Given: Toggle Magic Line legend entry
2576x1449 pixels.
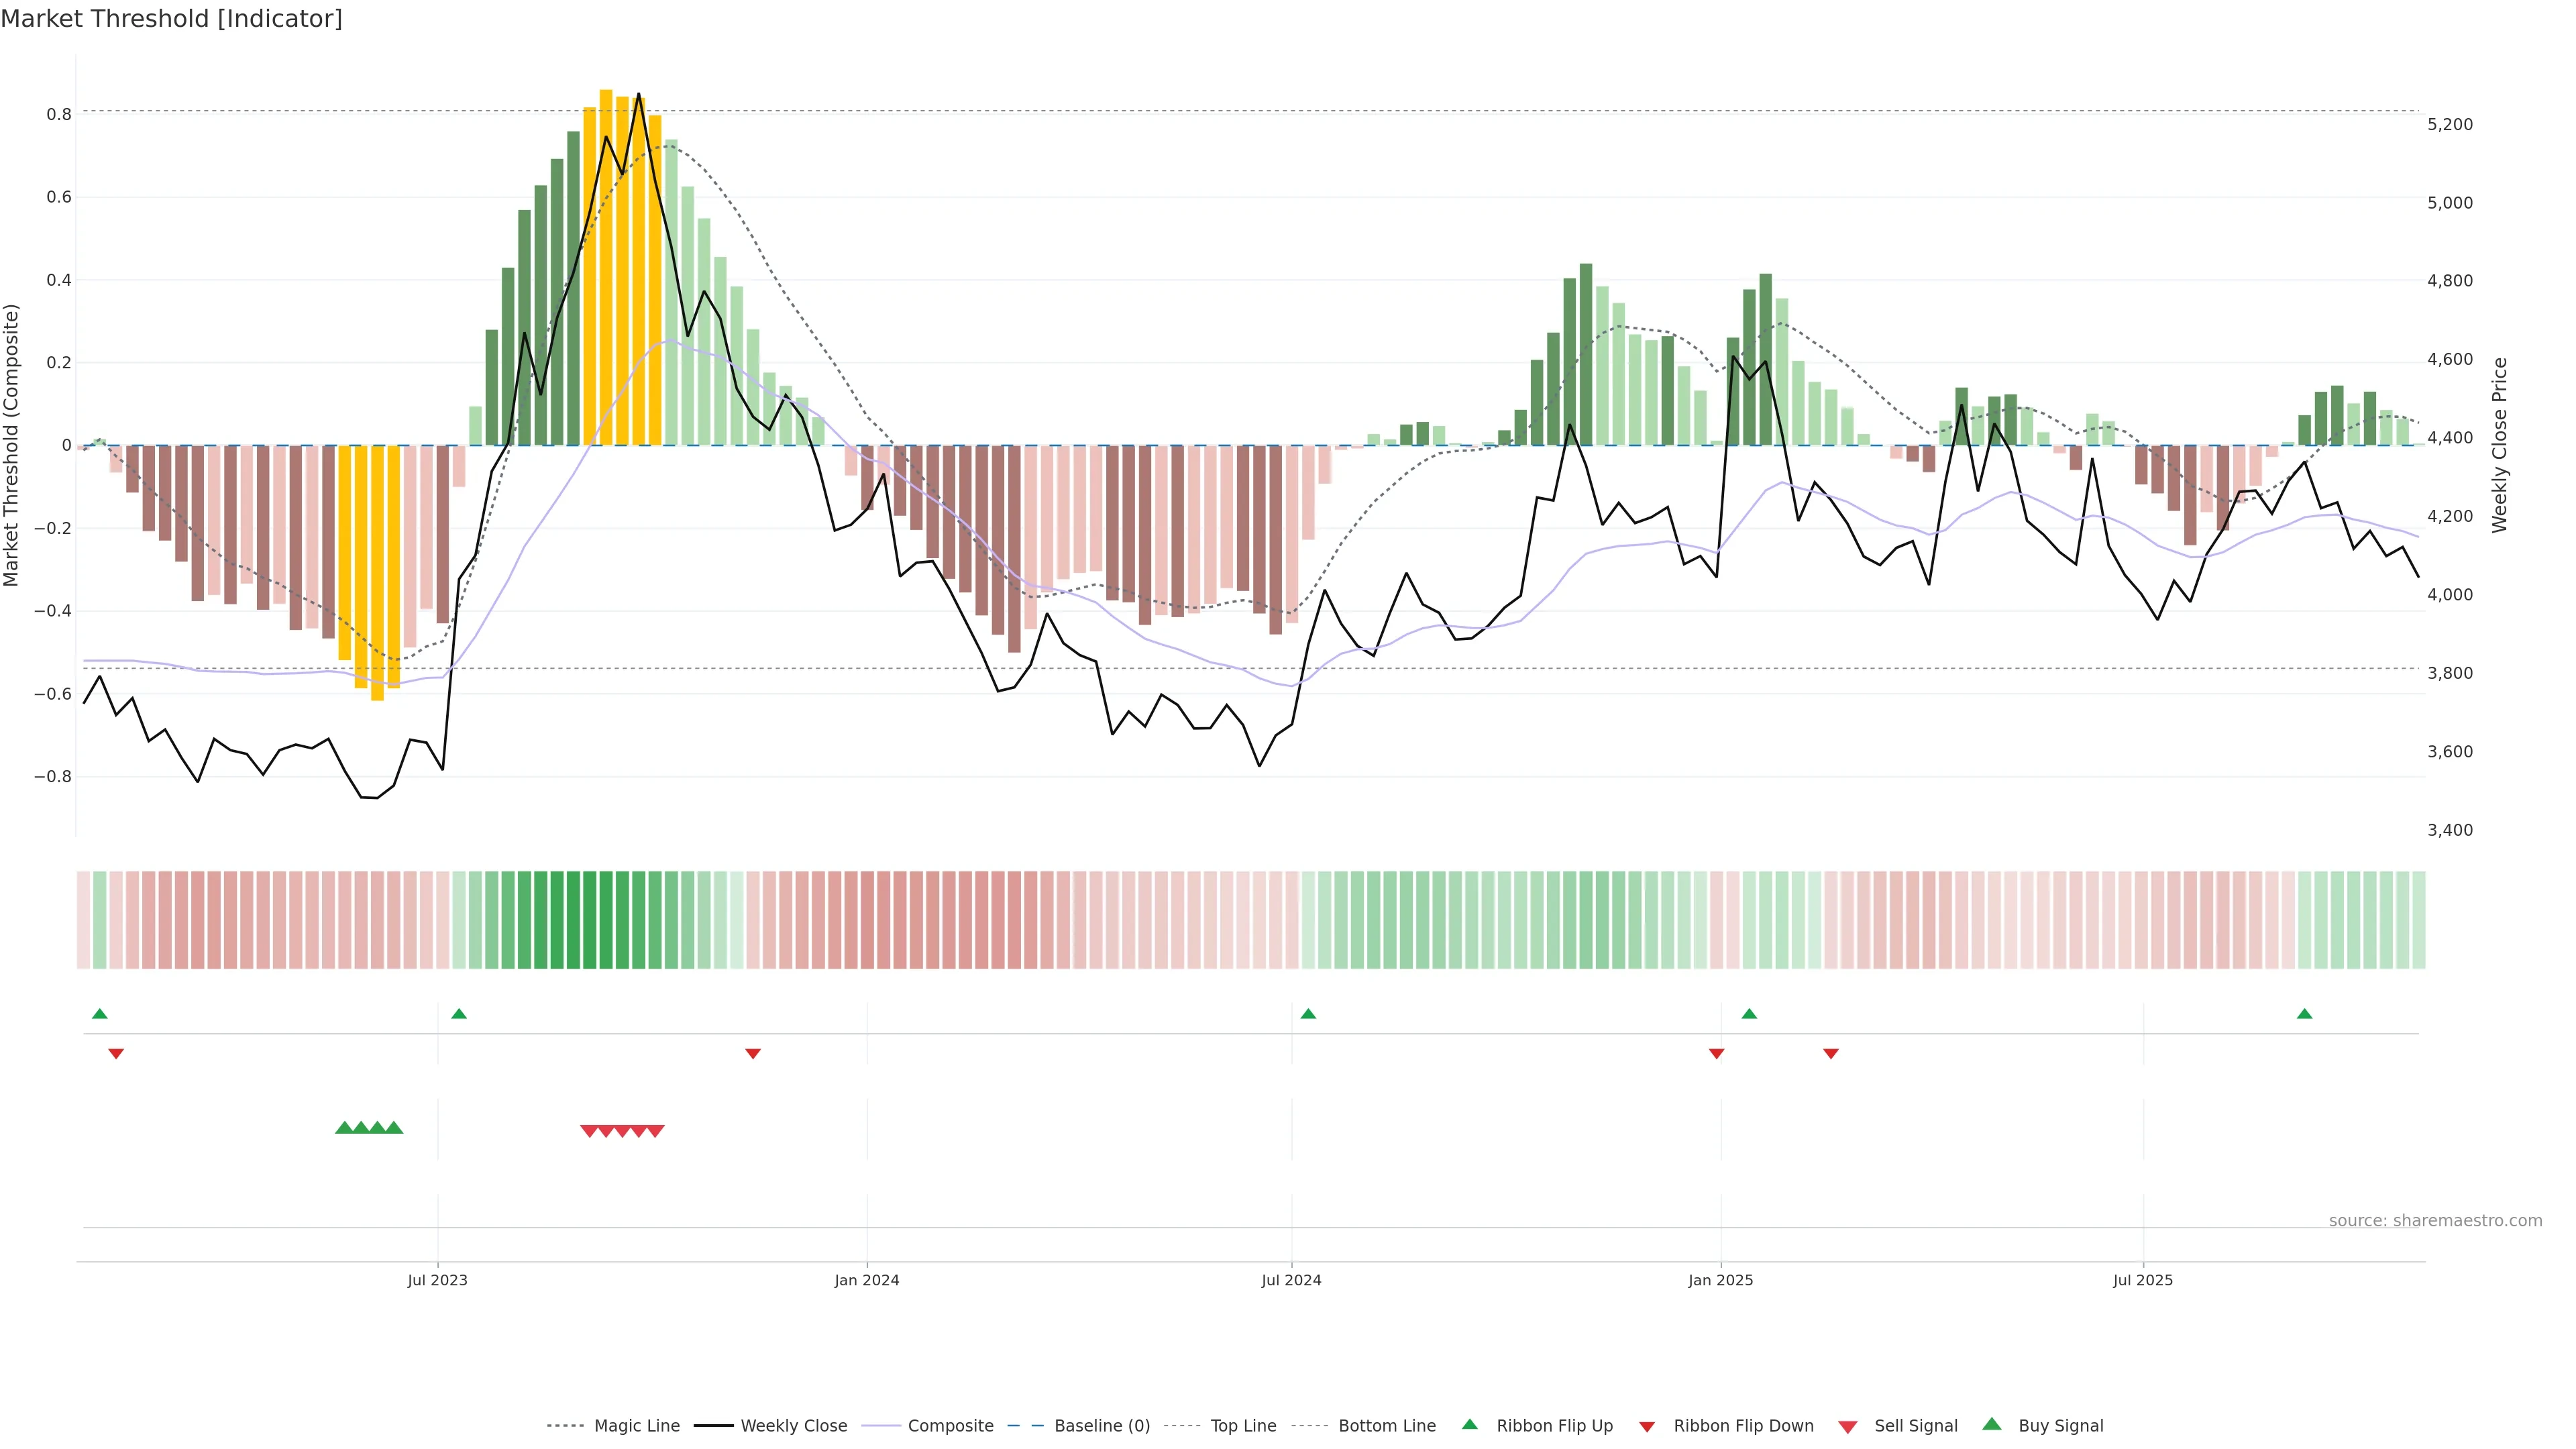Looking at the screenshot, I should pos(636,1426).
